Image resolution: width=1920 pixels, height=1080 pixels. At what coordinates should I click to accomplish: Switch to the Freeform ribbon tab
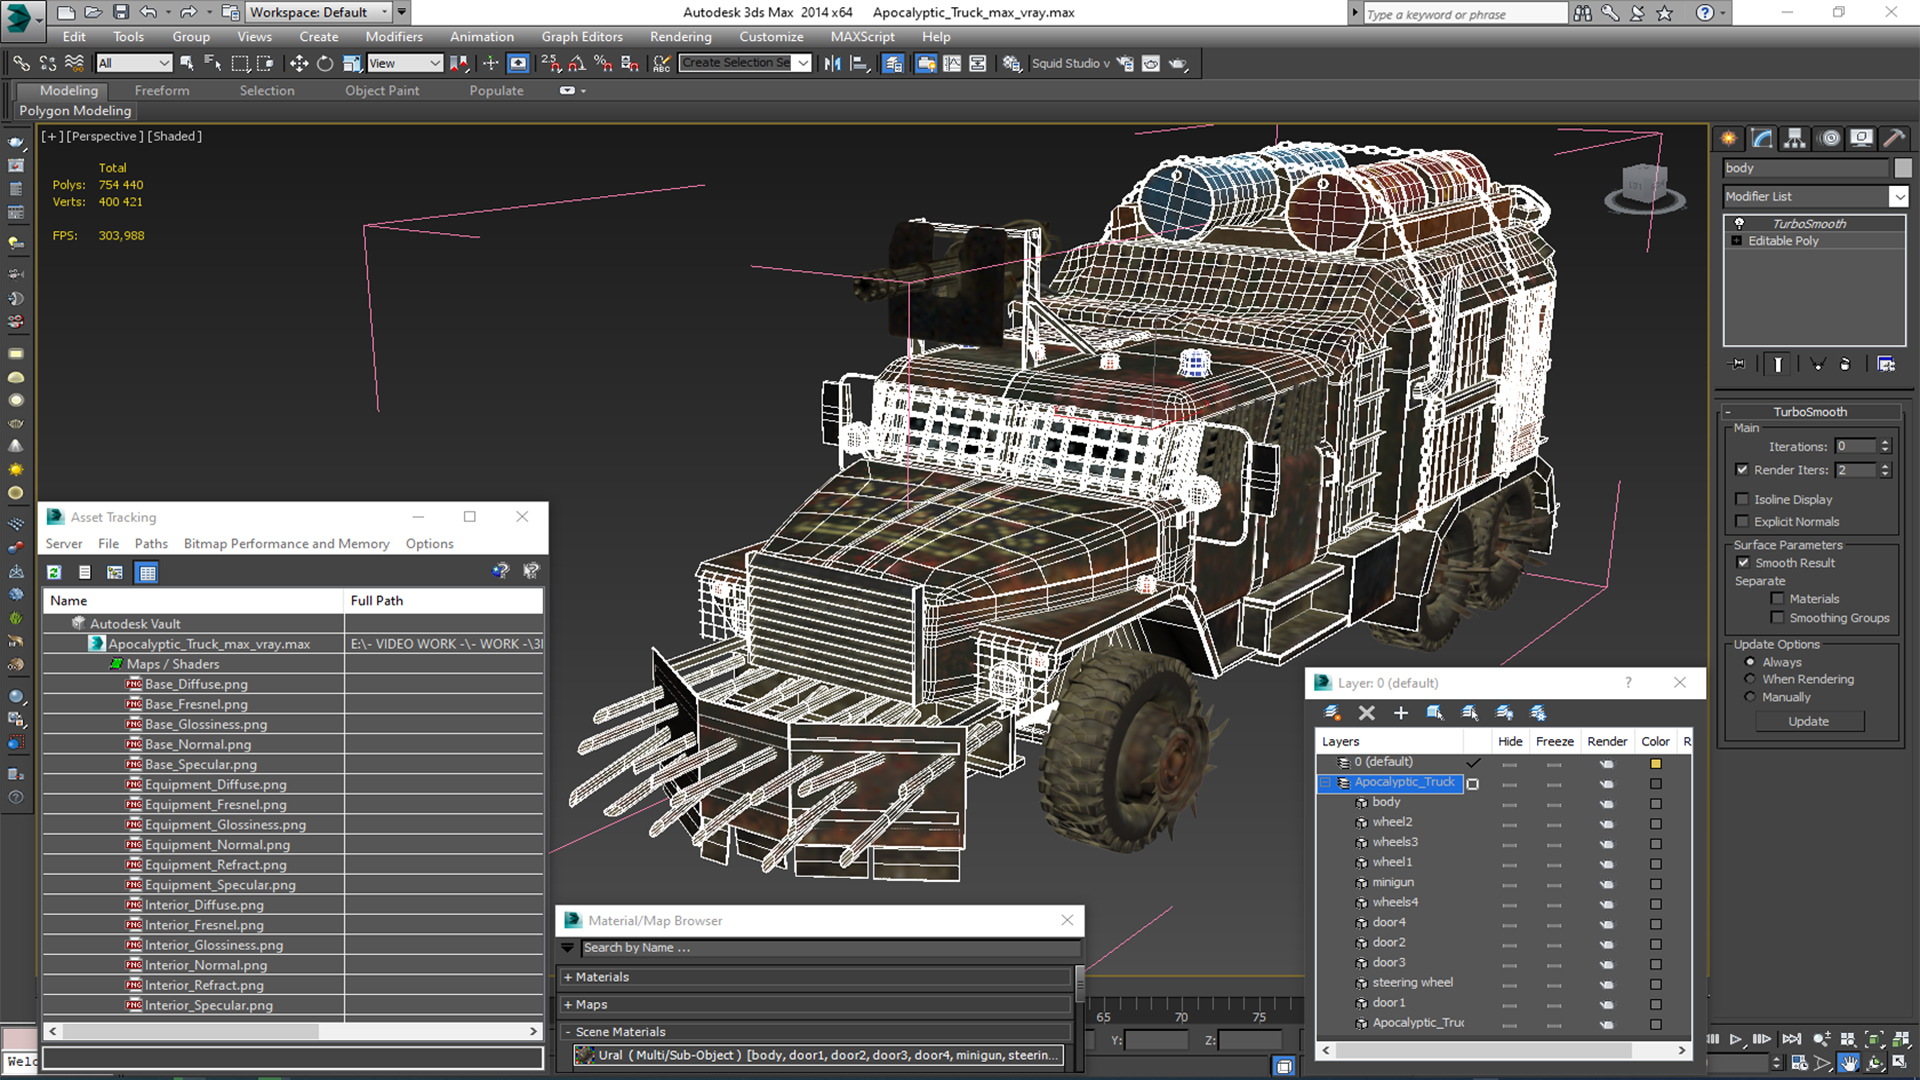162,90
